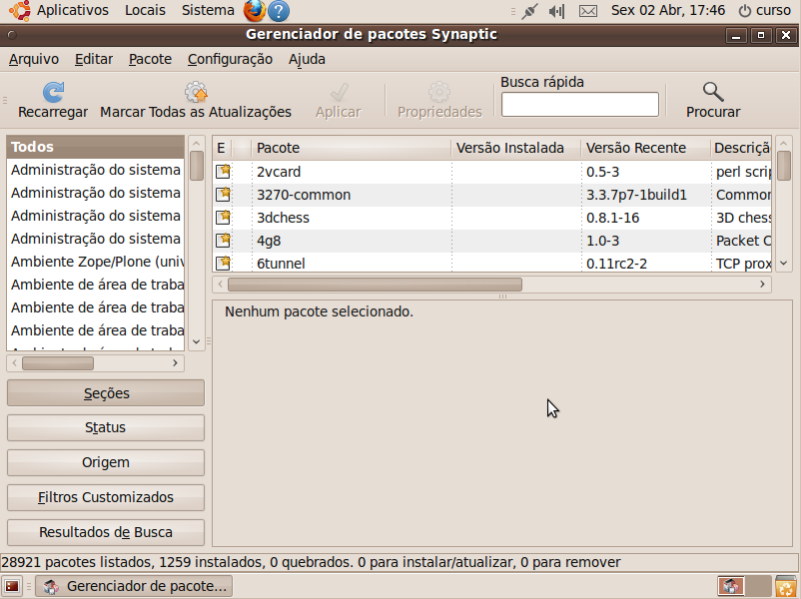801x599 pixels.
Task: Select the 3270-common package row
Action: pyautogui.click(x=492, y=195)
